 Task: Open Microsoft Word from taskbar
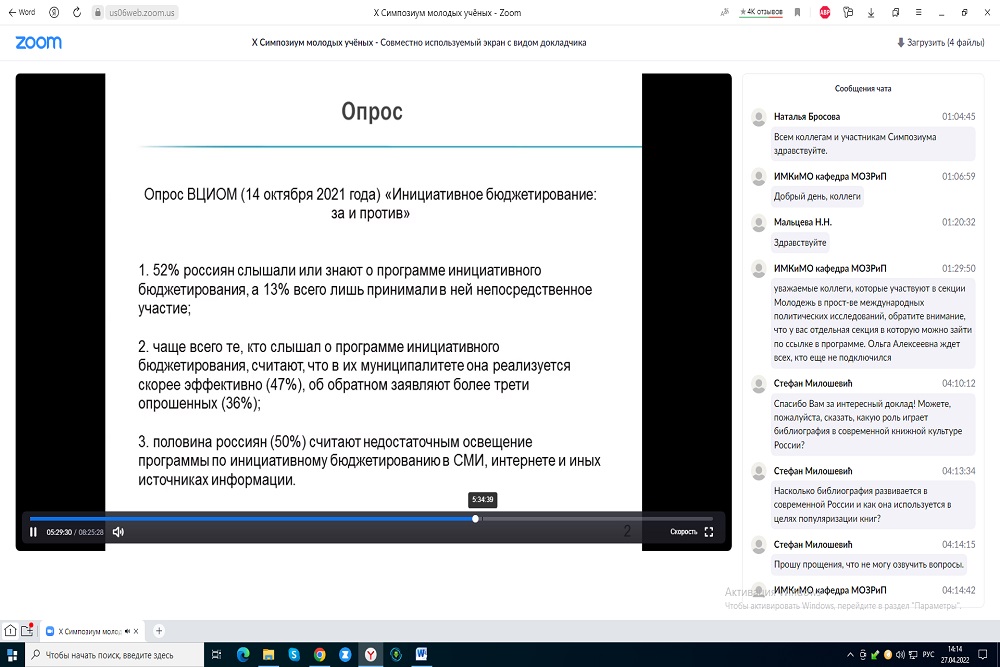click(x=421, y=655)
